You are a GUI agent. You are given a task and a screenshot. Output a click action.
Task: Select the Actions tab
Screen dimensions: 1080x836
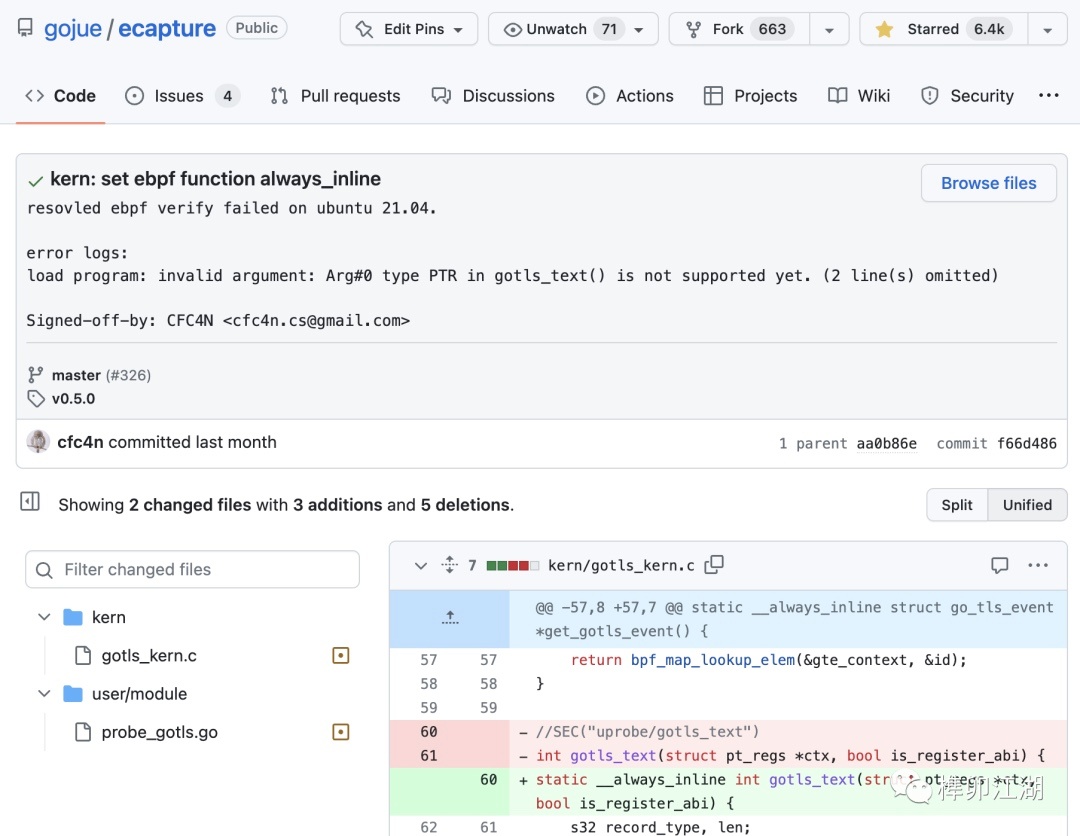pos(630,96)
